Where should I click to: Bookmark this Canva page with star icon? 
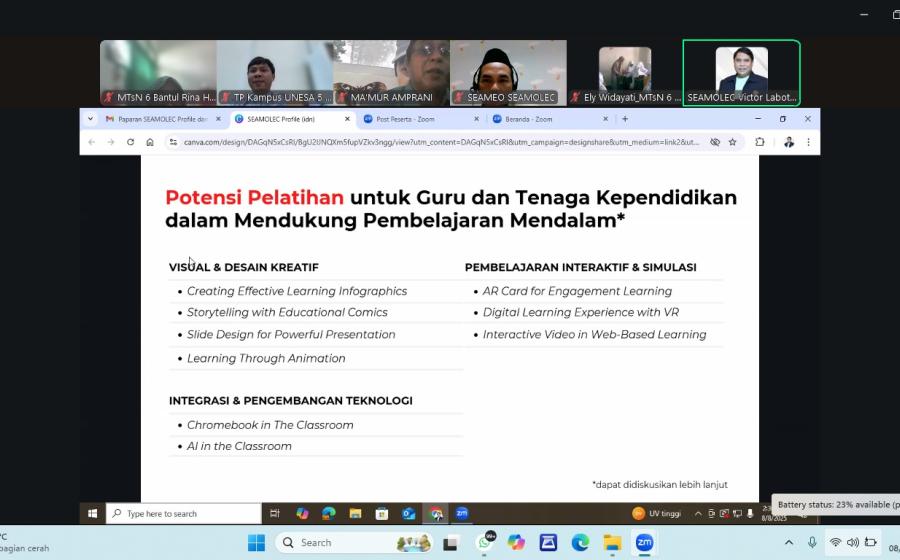732,142
